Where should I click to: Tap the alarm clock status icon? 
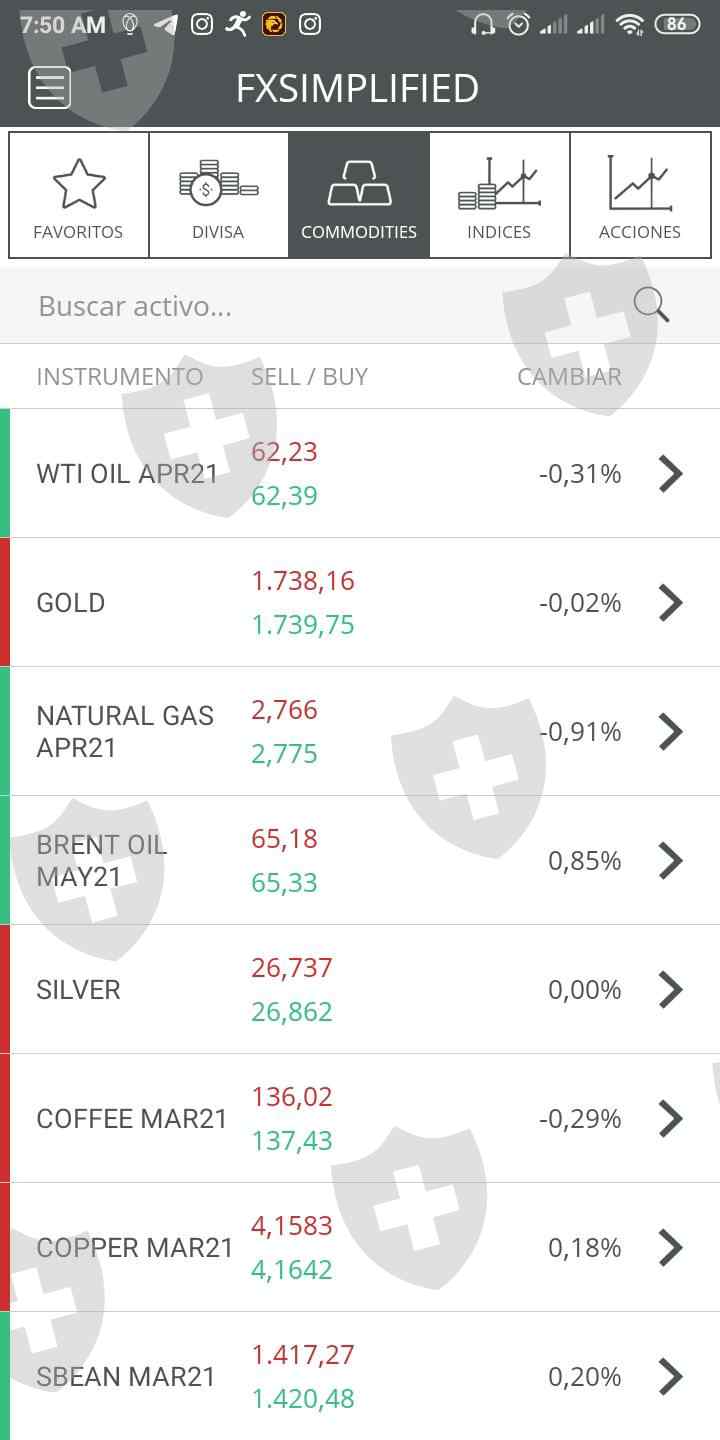click(518, 24)
